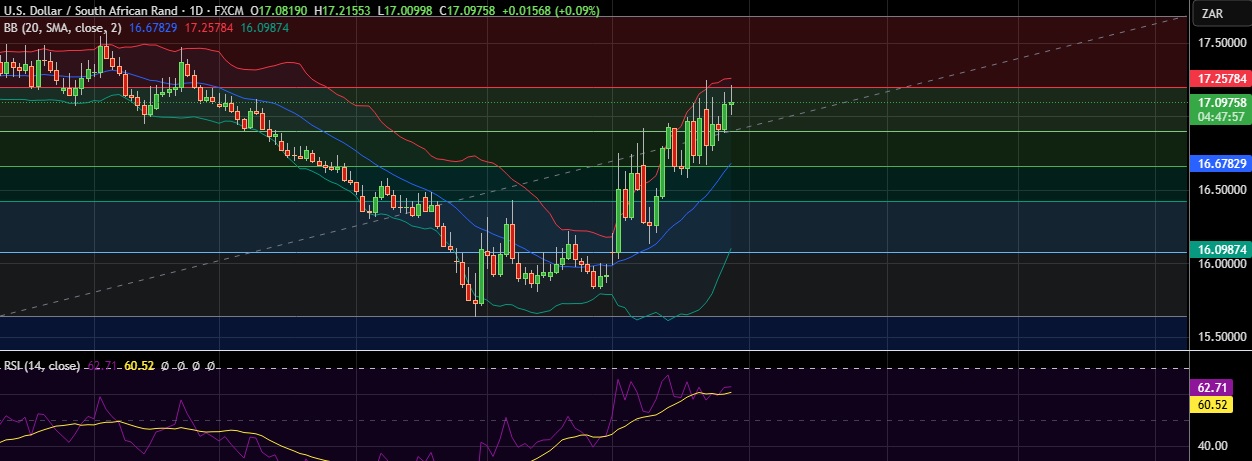Screen dimensions: 1252x461
Task: Click the 17.50000 price scale tick
Action: point(1222,43)
